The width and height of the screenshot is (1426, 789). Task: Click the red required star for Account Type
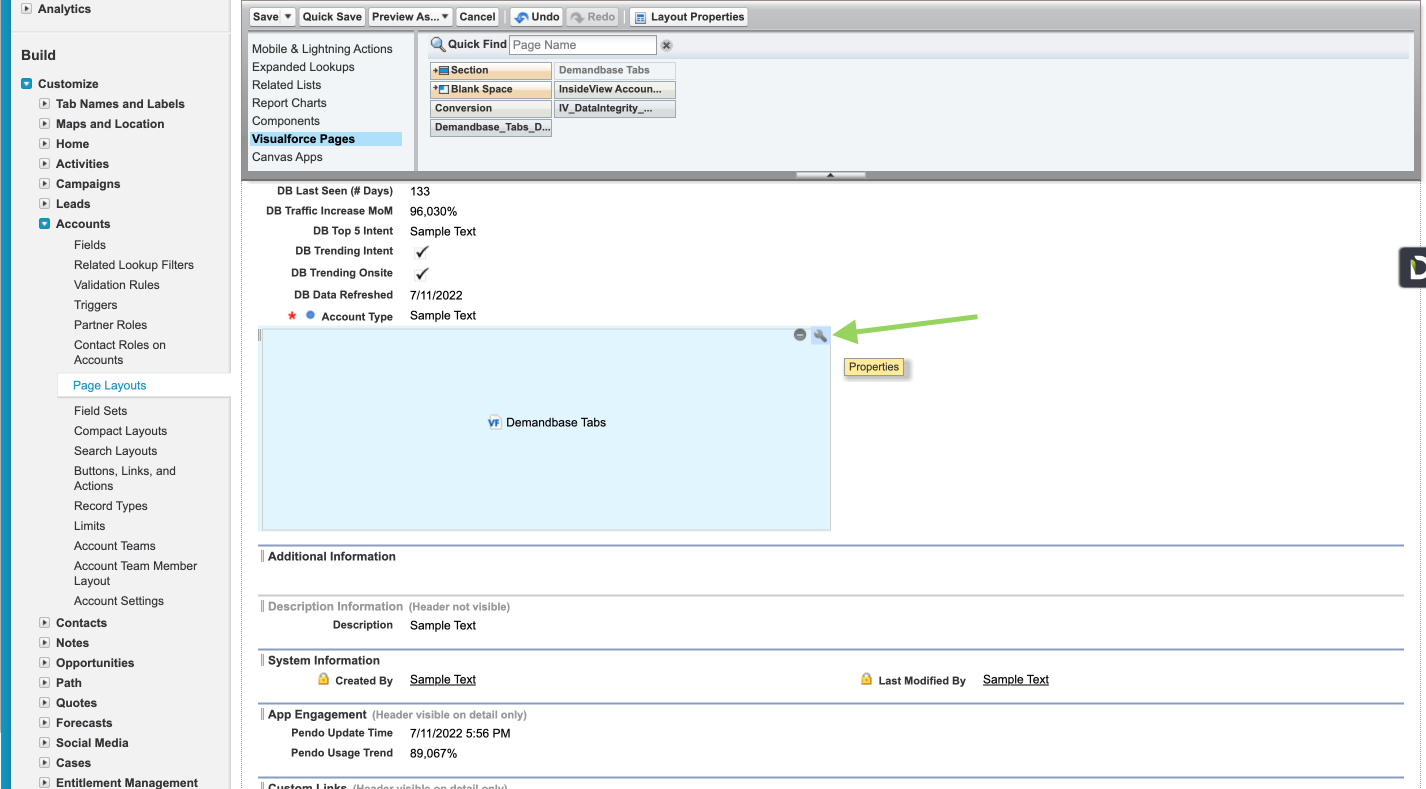click(x=292, y=316)
